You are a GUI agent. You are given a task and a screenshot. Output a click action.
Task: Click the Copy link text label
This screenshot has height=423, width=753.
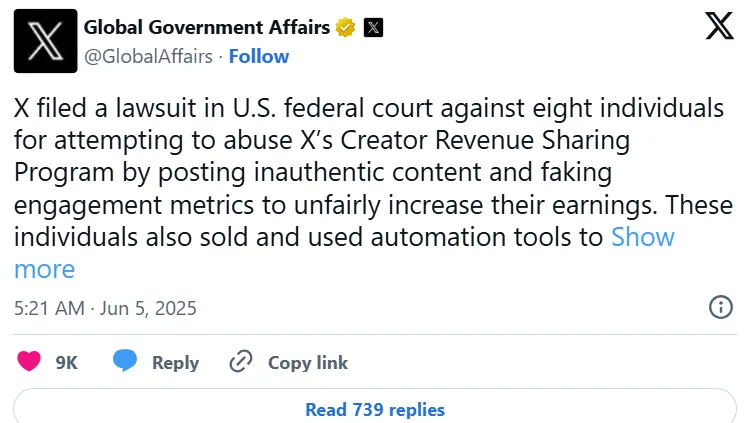[x=308, y=363]
